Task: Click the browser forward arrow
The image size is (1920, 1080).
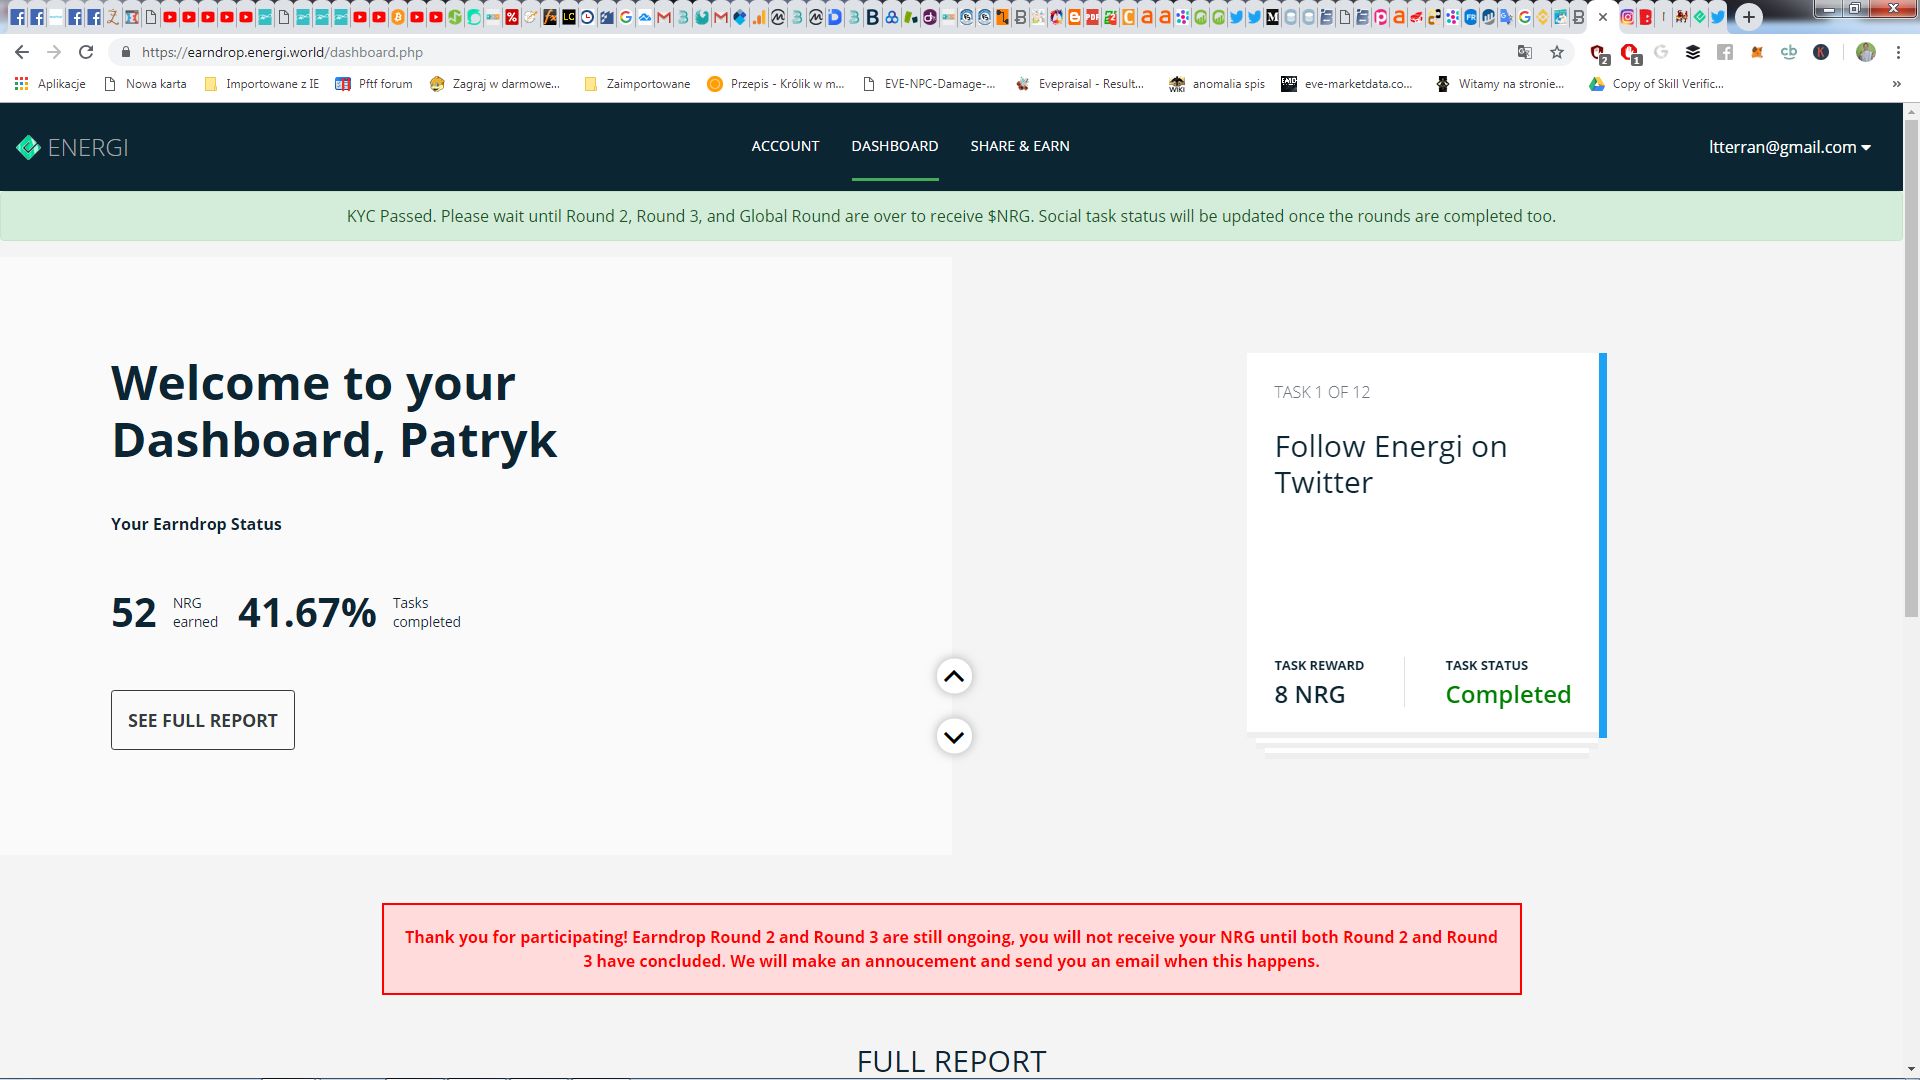Action: point(54,52)
